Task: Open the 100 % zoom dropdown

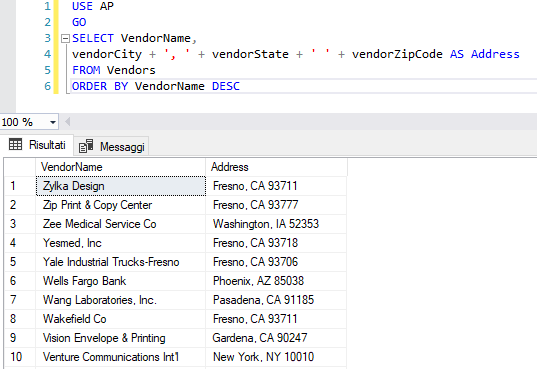Action: [x=53, y=122]
